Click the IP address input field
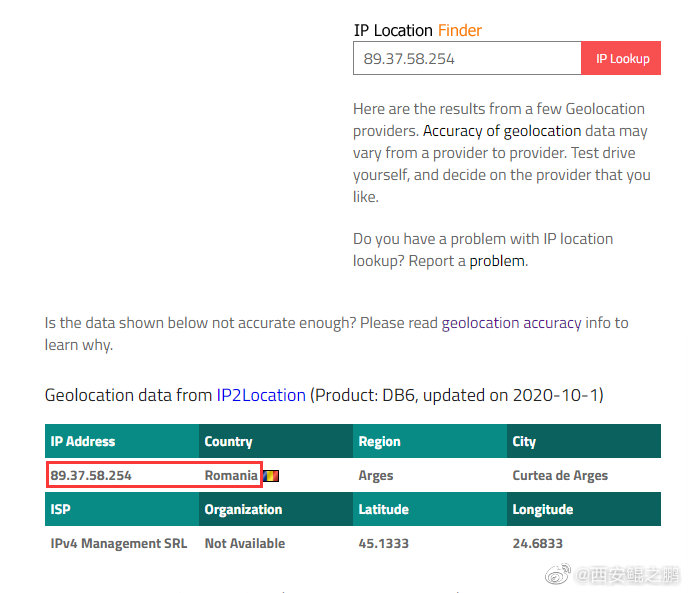This screenshot has width=688, height=593. pyautogui.click(x=467, y=58)
